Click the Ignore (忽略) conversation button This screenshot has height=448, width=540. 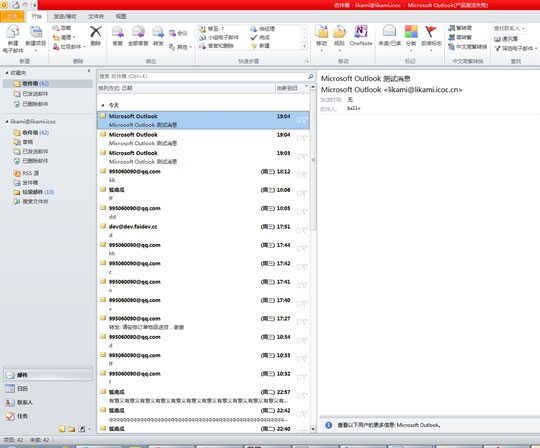point(62,28)
